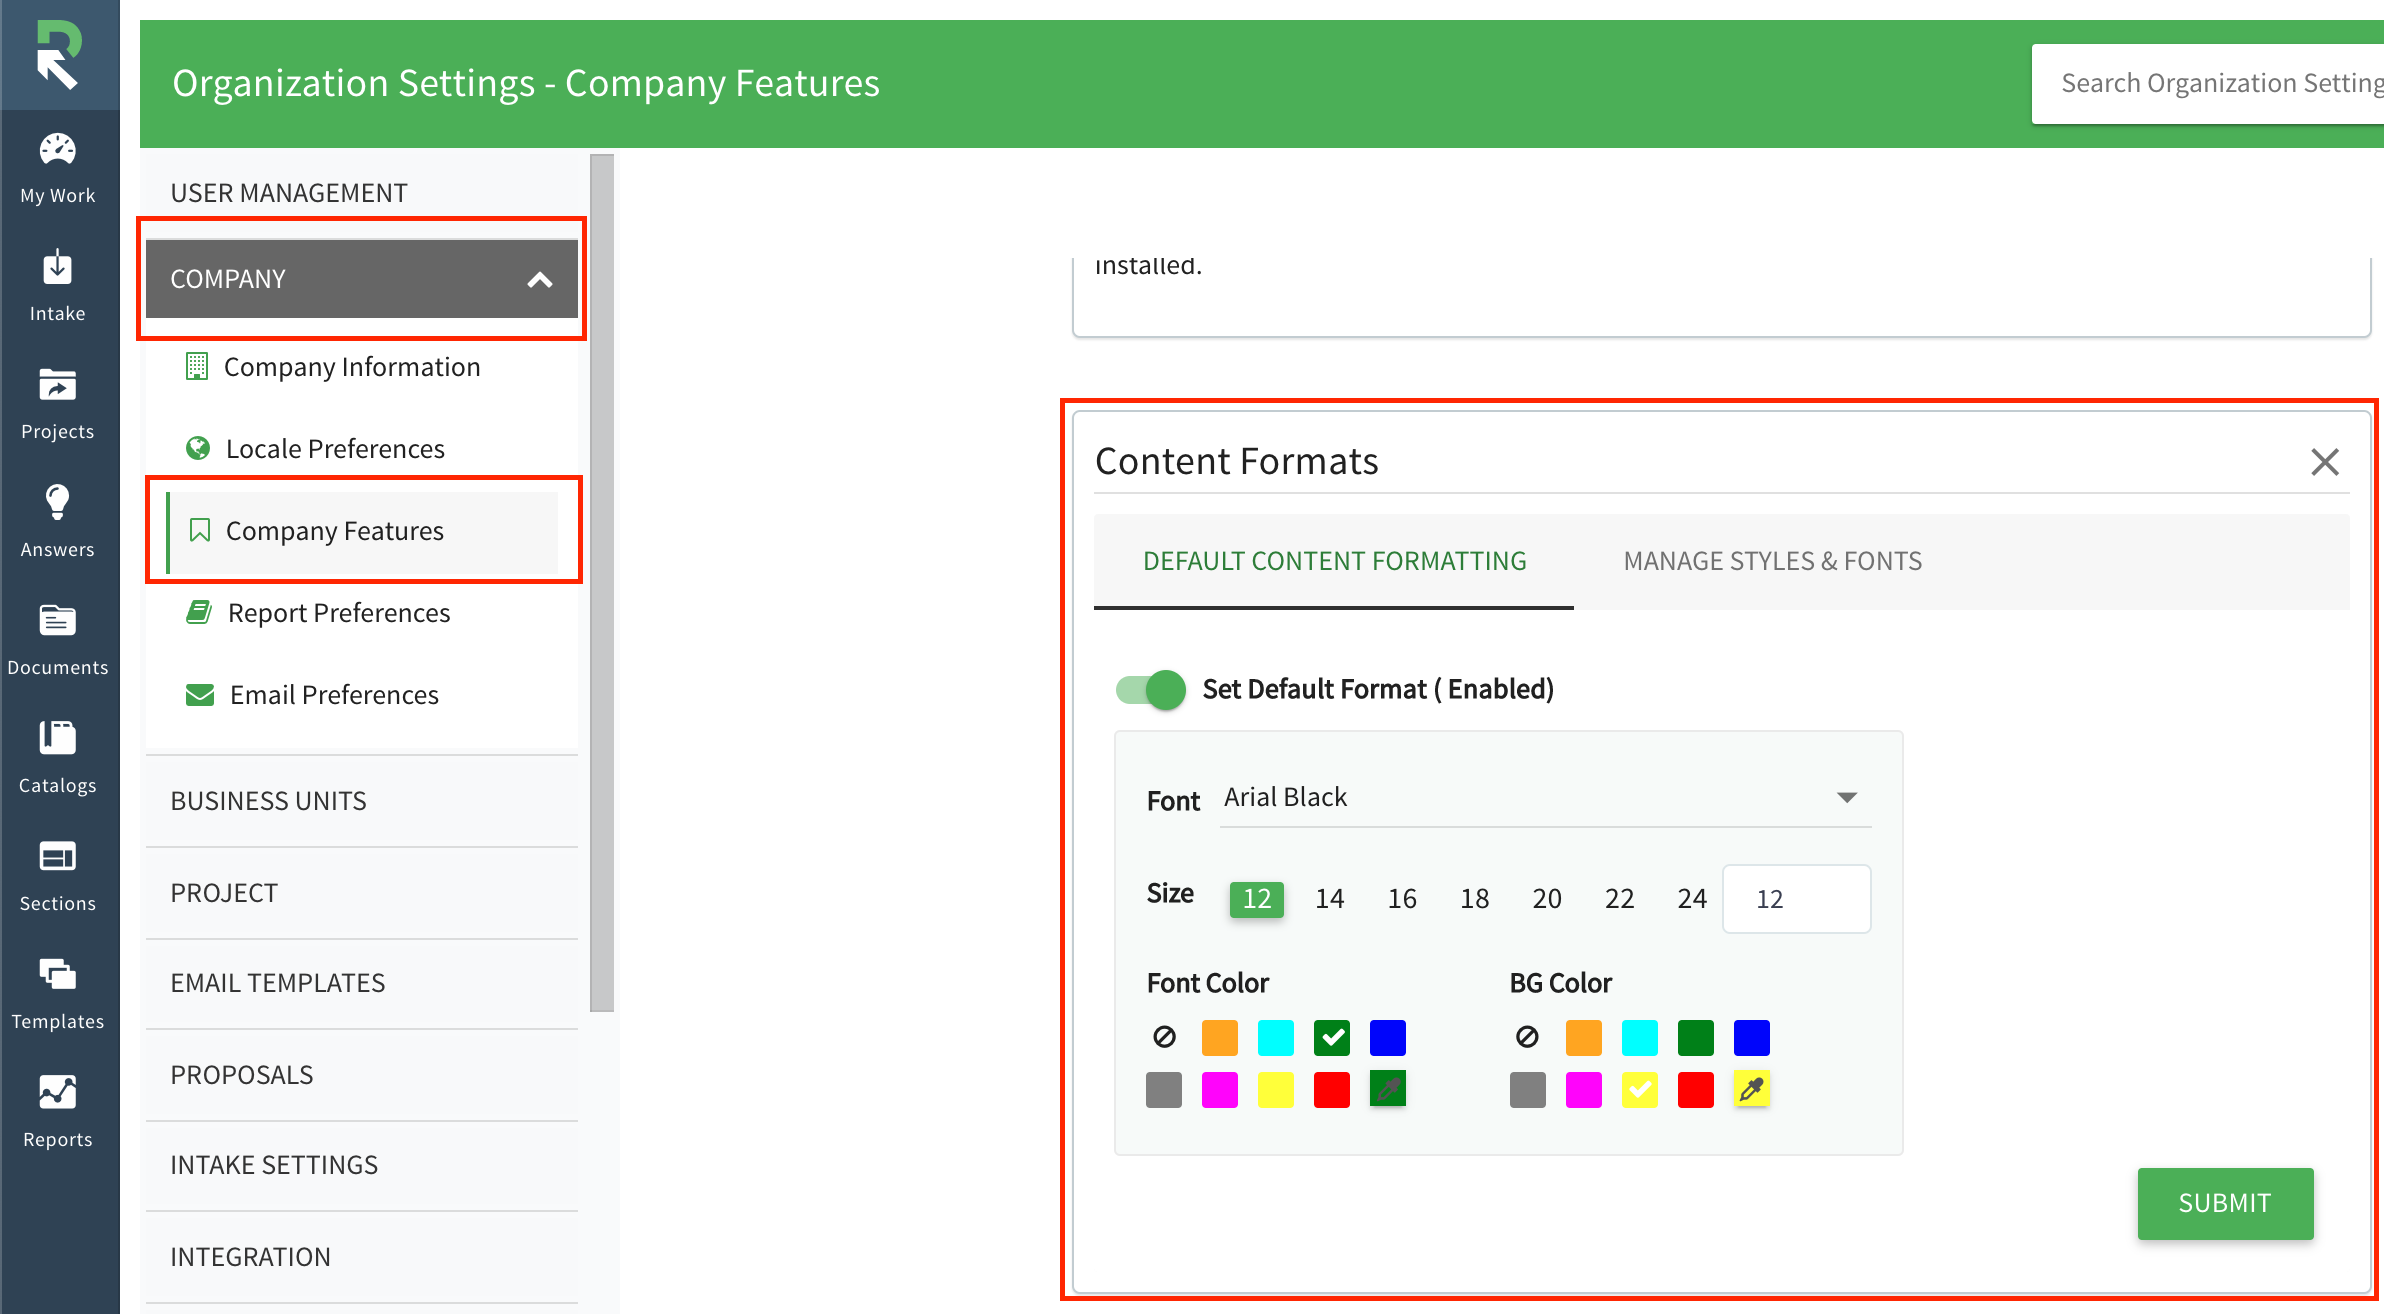Expand PROJECT section
Screen dimensions: 2384x1314
pyautogui.click(x=362, y=893)
